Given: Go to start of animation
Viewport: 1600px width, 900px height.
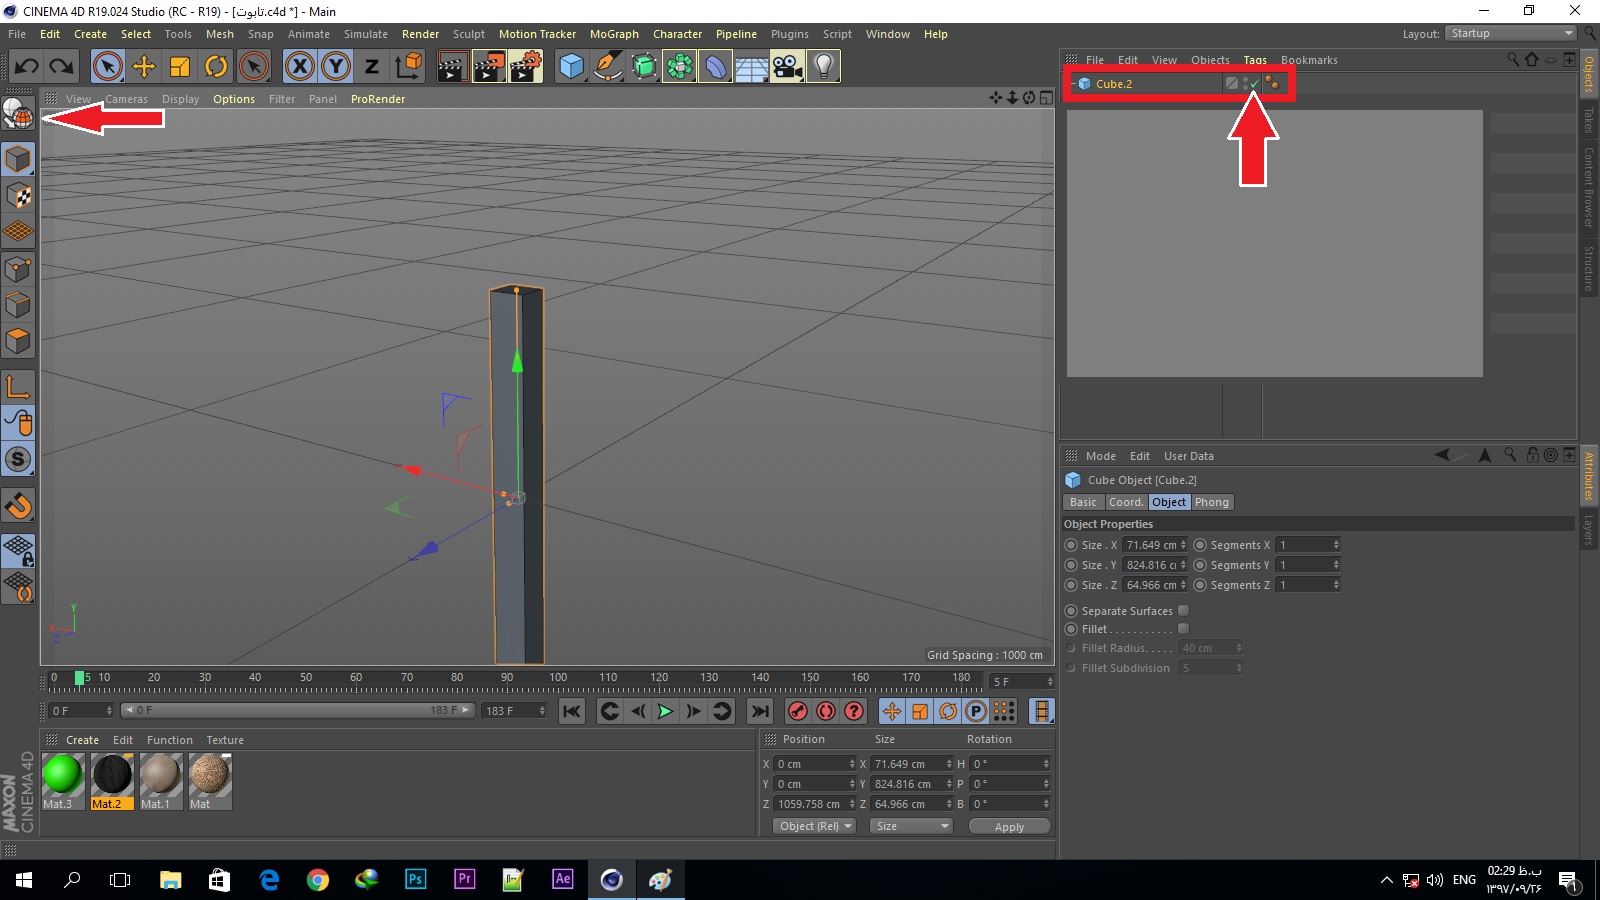Looking at the screenshot, I should [x=572, y=711].
